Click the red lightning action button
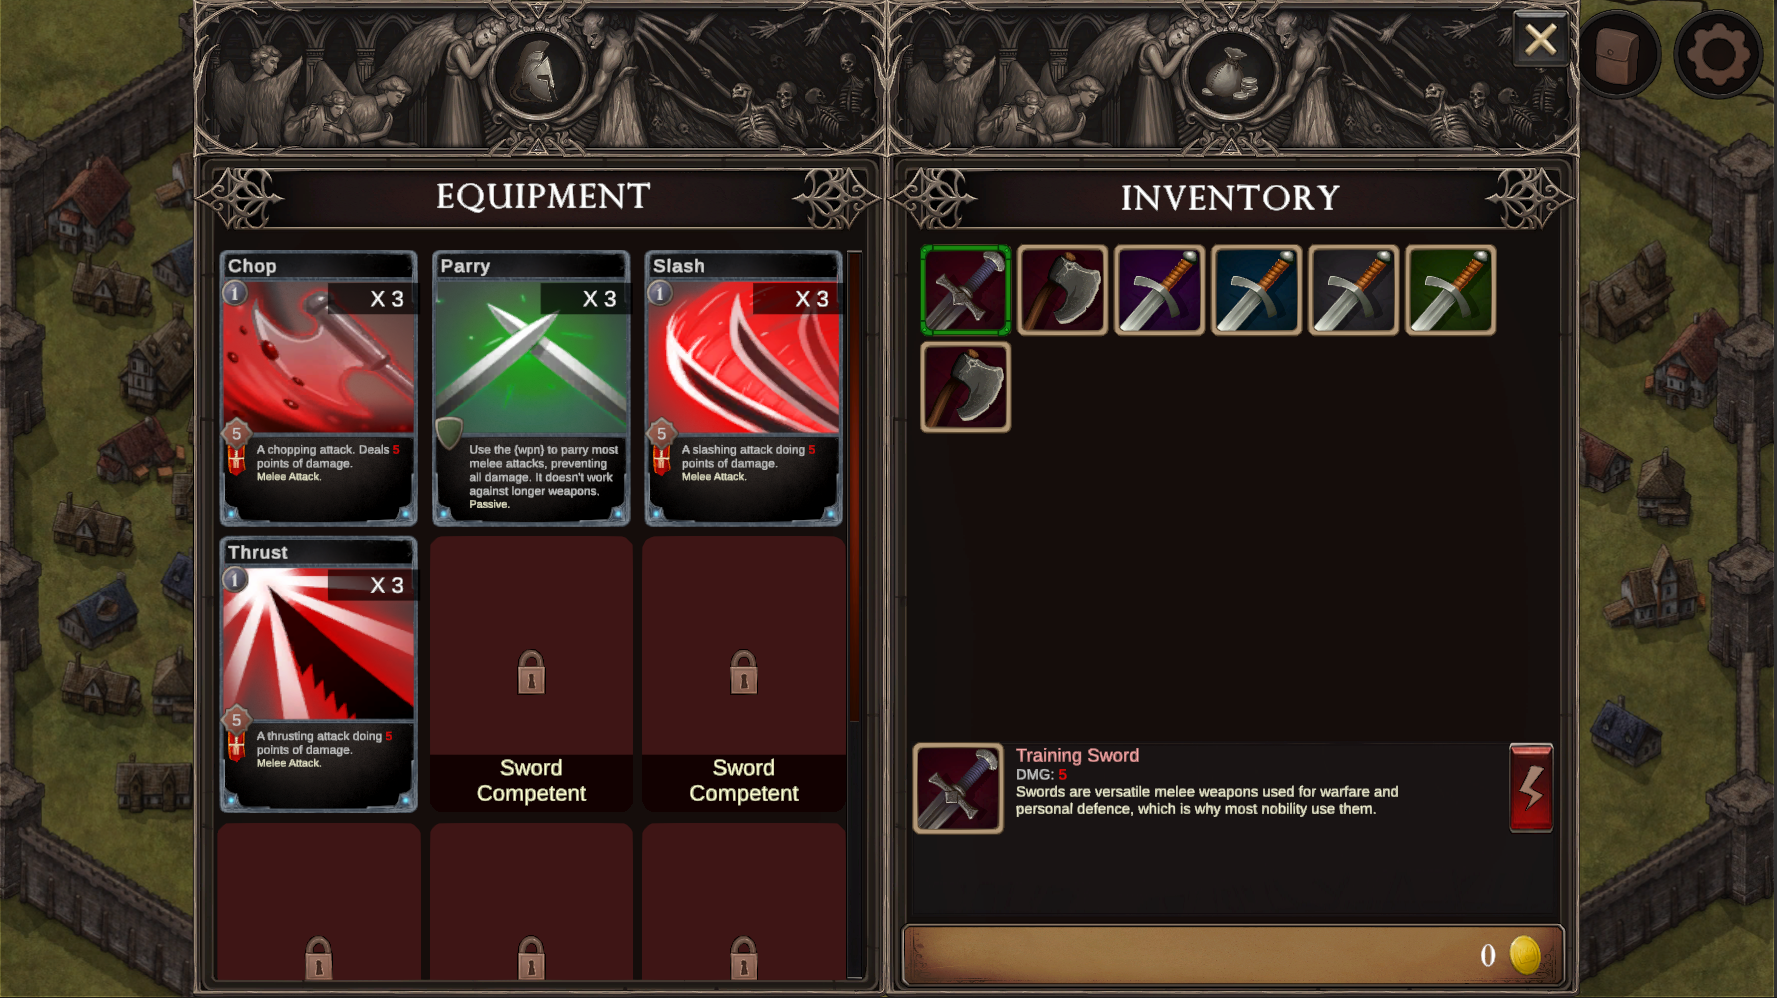This screenshot has width=1777, height=998. click(1531, 788)
